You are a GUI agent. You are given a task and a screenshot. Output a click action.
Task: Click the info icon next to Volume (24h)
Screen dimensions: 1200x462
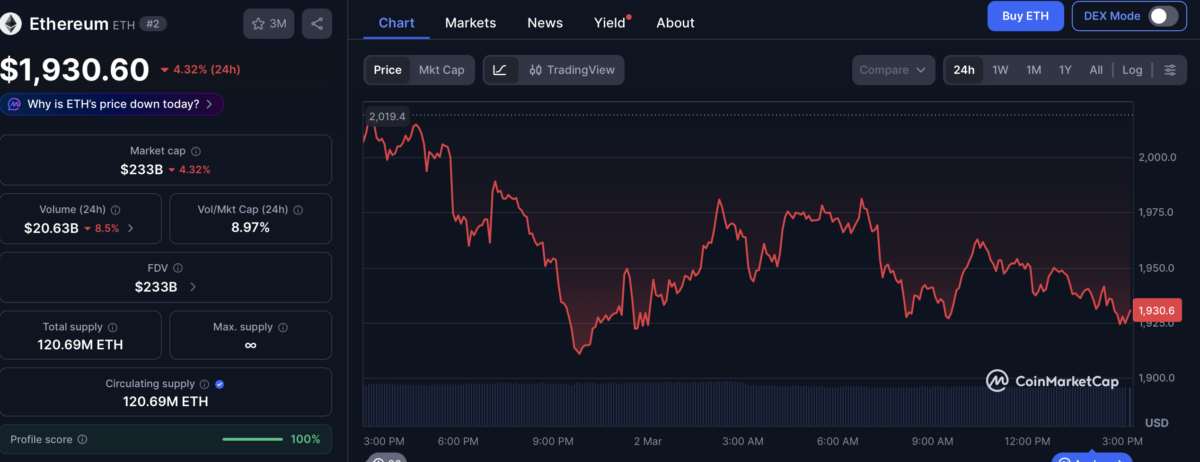(115, 210)
